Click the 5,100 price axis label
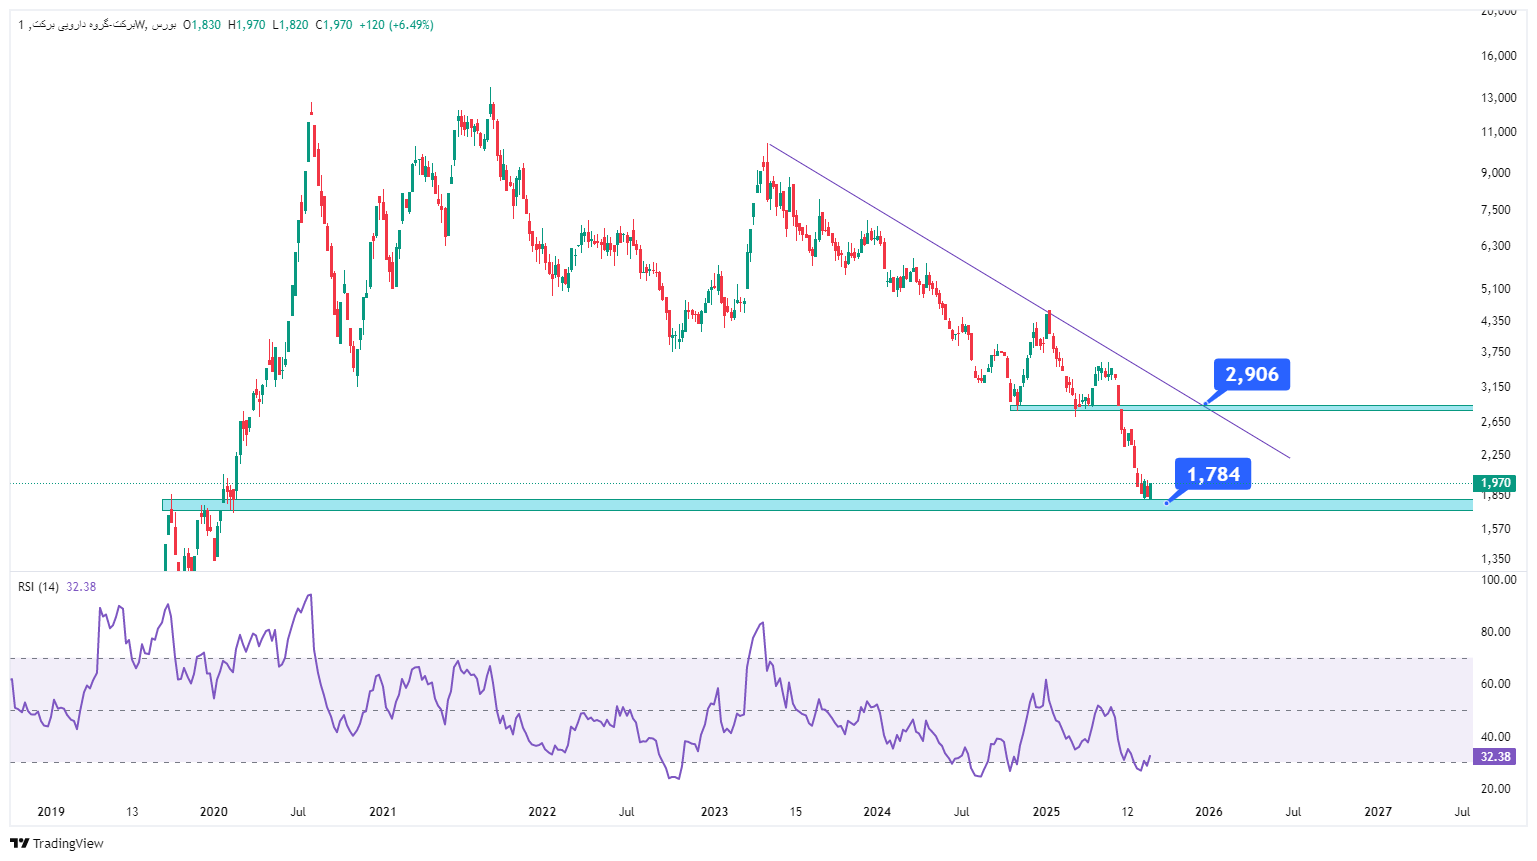This screenshot has width=1537, height=861. coord(1496,289)
